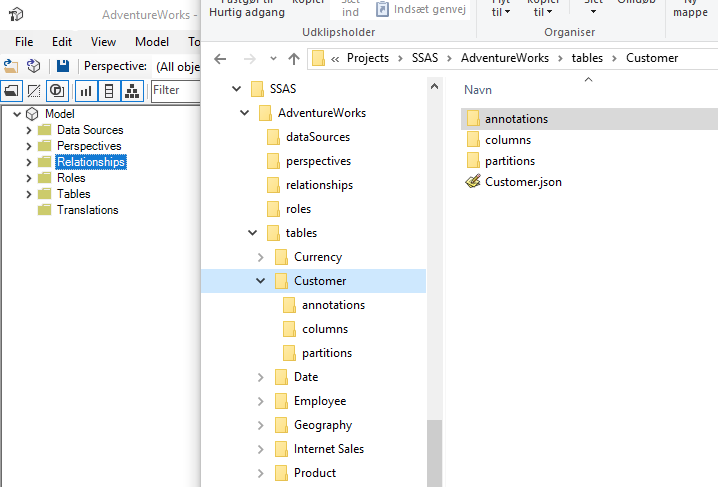Focus the Filter text box

[x=176, y=90]
